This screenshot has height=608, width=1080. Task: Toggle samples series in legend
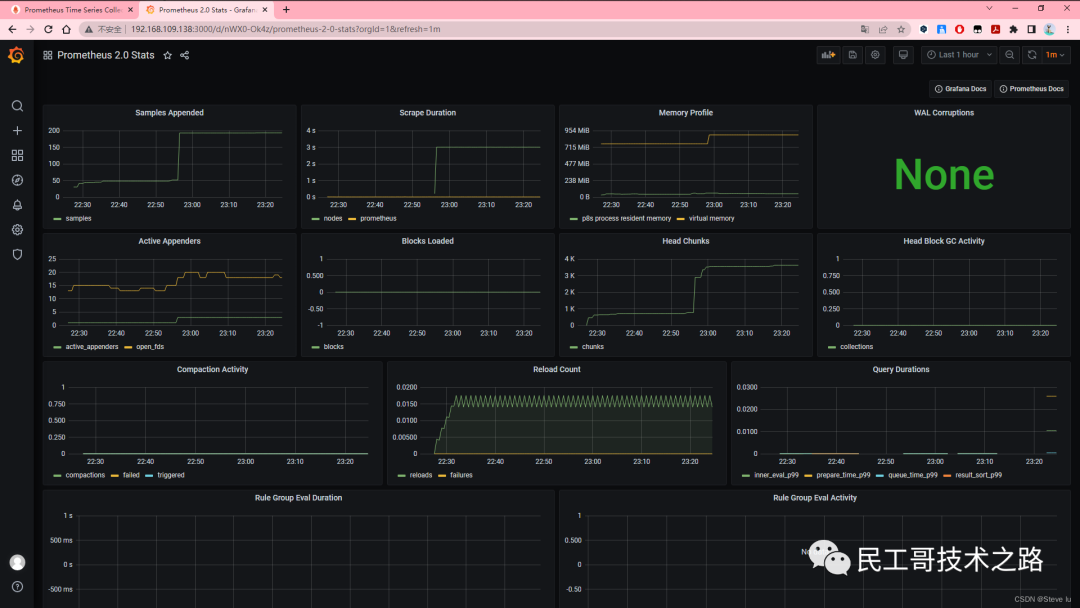(x=78, y=218)
